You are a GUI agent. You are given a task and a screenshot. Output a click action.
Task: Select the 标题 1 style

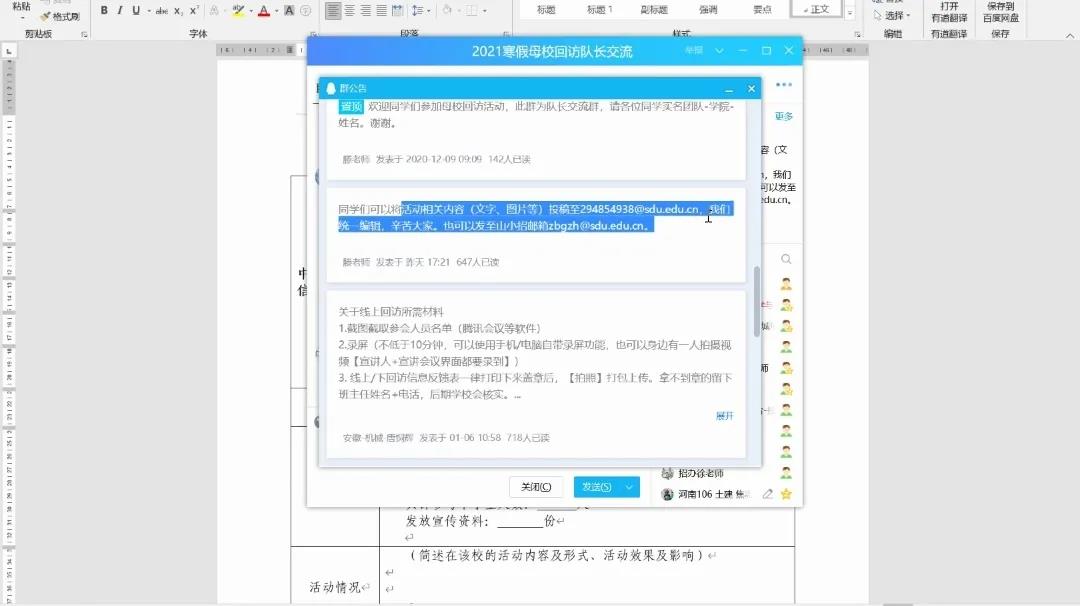tap(600, 10)
